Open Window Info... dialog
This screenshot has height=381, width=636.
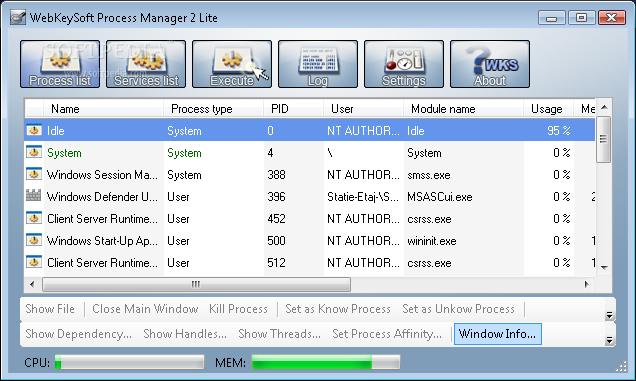tap(498, 334)
